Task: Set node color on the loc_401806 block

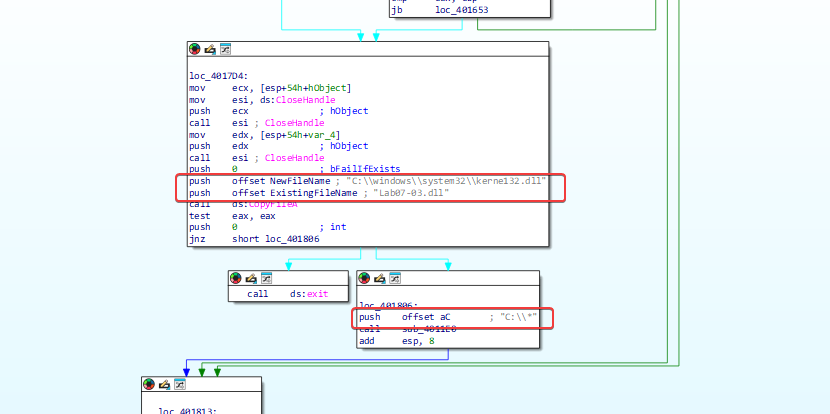Action: click(x=365, y=278)
